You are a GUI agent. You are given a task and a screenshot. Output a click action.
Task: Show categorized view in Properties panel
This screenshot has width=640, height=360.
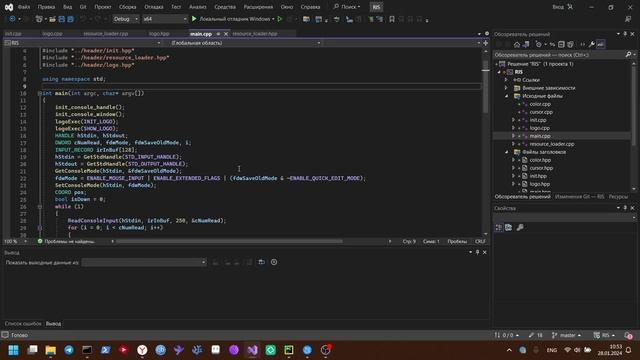tap(499, 227)
